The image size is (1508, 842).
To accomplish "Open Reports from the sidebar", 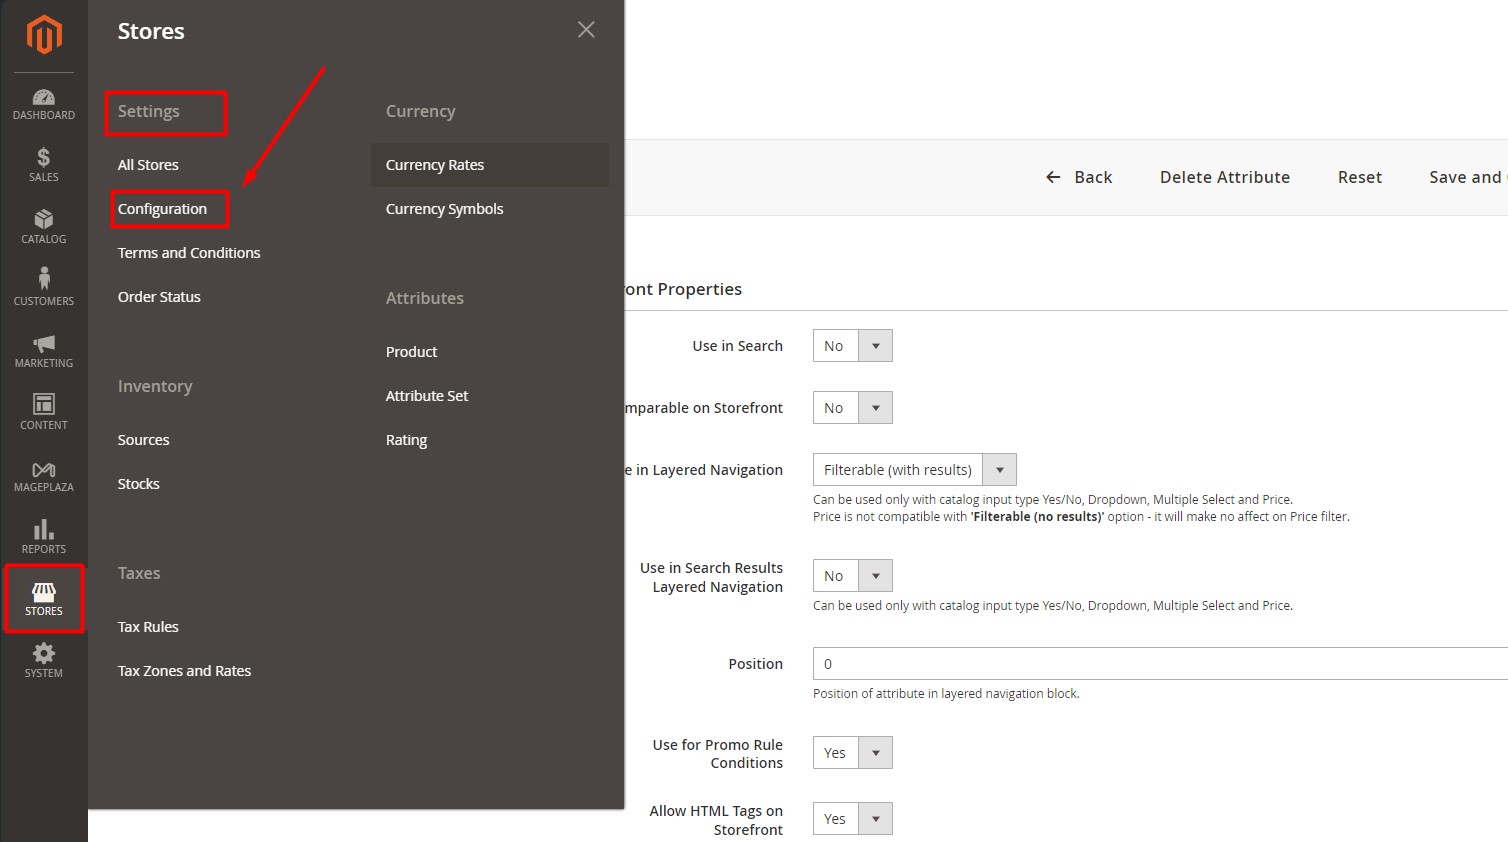I will click(x=43, y=535).
